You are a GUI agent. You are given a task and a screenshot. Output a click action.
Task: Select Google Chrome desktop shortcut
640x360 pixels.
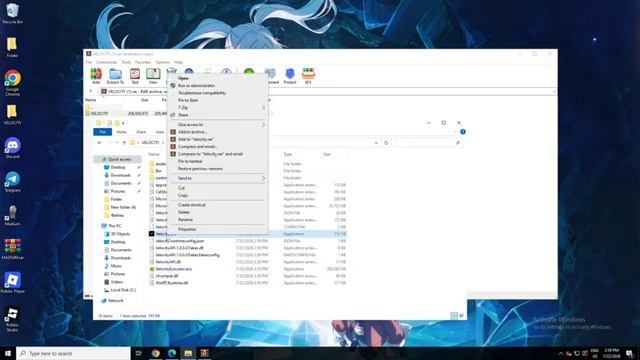[x=12, y=83]
